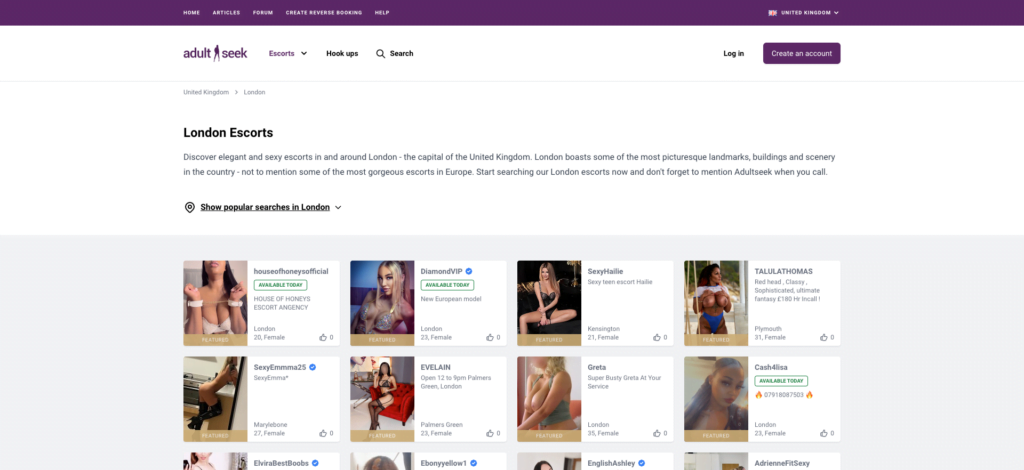Click Available Today badge on Cash4lisa

(781, 381)
